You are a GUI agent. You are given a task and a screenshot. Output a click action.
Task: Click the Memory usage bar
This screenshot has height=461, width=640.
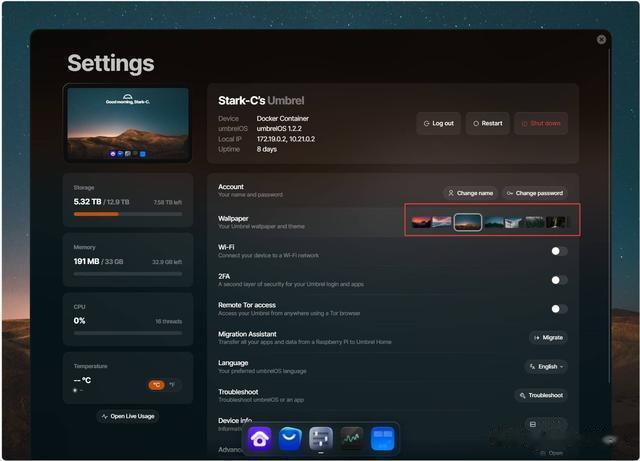128,274
